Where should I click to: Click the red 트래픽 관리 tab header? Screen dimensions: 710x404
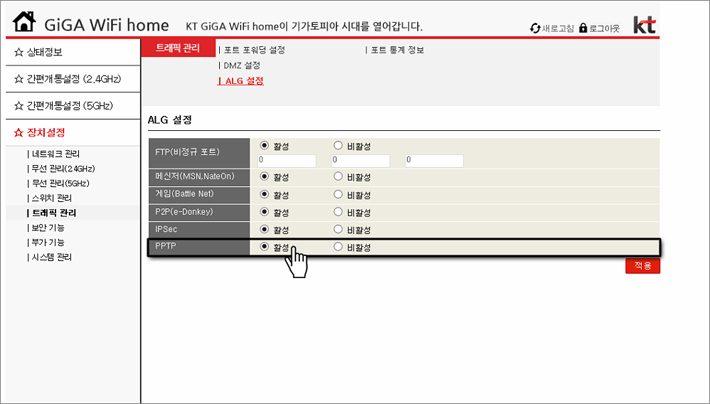(x=178, y=48)
